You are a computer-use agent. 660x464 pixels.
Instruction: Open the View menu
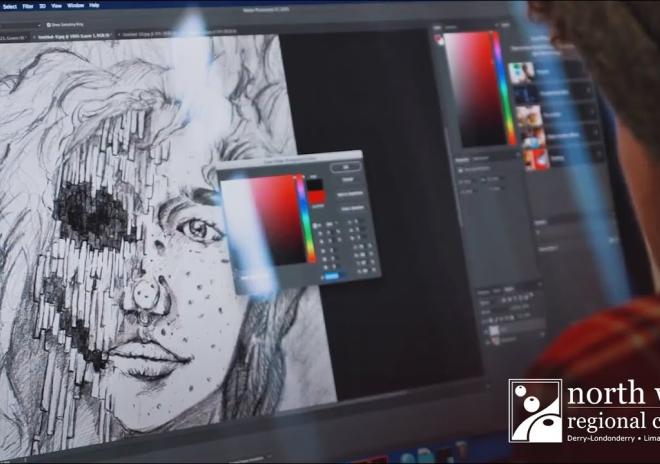pos(56,5)
